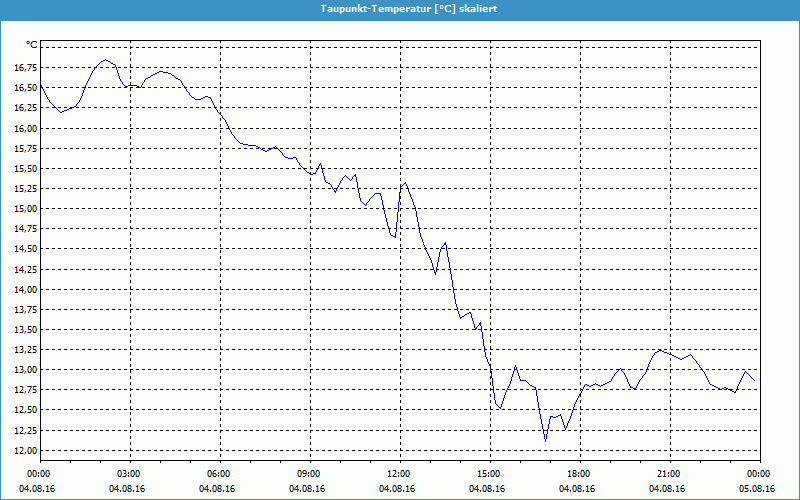
Task: Click the highest peak of the blue curve
Action: (x=105, y=60)
